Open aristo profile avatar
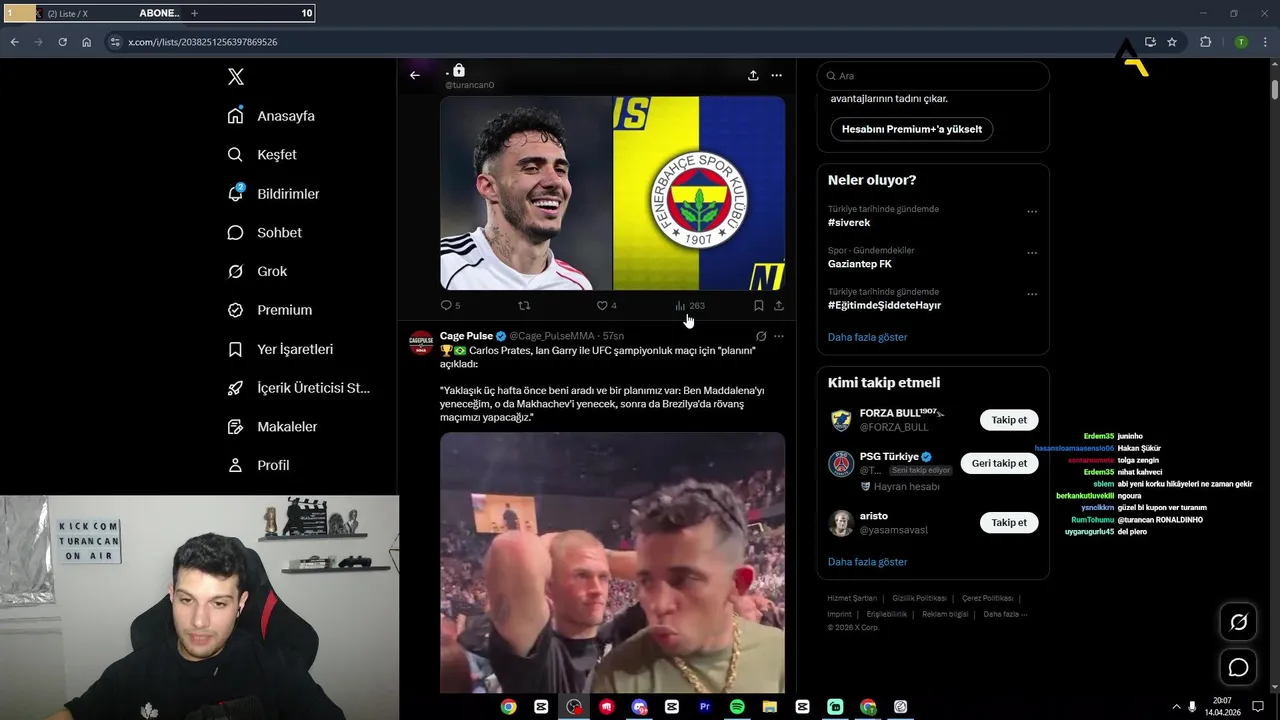The height and width of the screenshot is (720, 1280). 841,523
